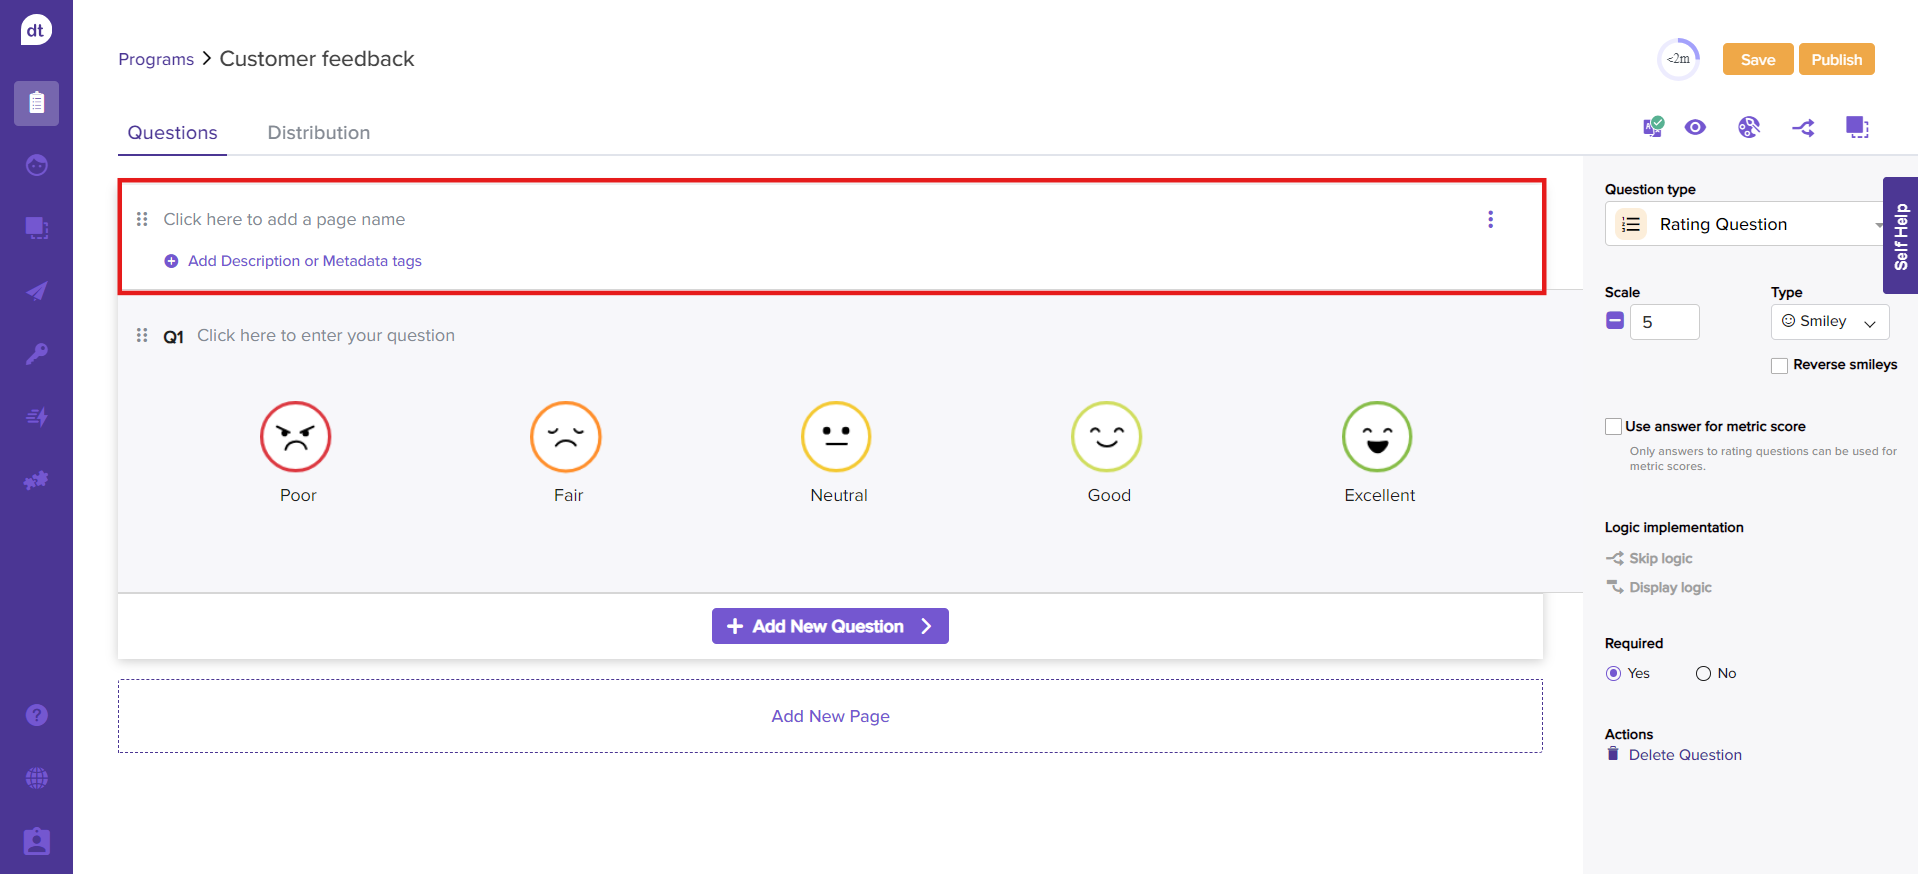1918x874 pixels.
Task: Set Required to No
Action: 1703,674
